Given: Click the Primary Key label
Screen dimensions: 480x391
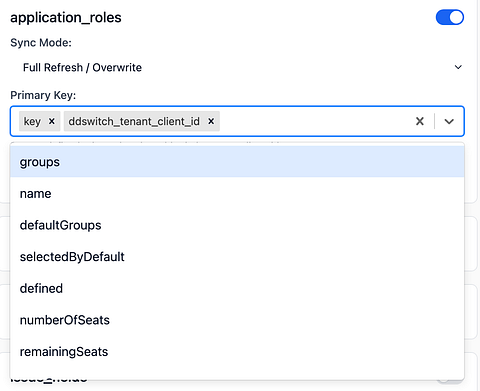Looking at the screenshot, I should coord(43,95).
